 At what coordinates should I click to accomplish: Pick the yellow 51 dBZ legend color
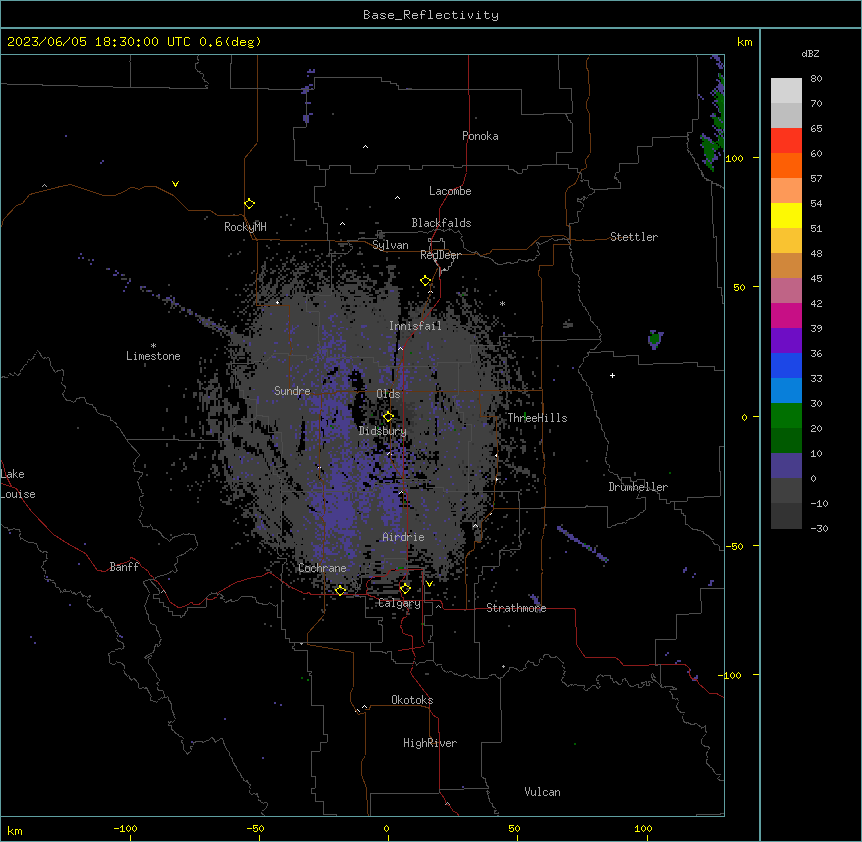(786, 215)
